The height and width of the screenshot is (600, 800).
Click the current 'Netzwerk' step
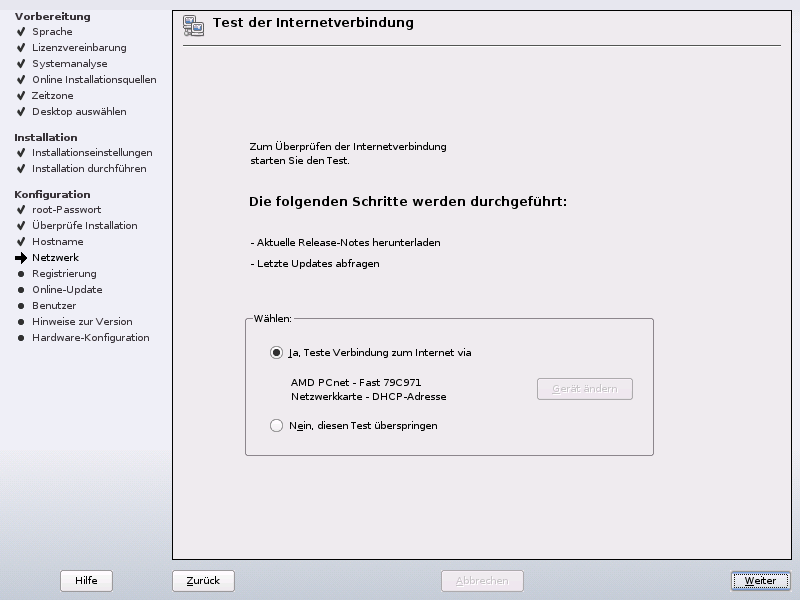click(55, 258)
